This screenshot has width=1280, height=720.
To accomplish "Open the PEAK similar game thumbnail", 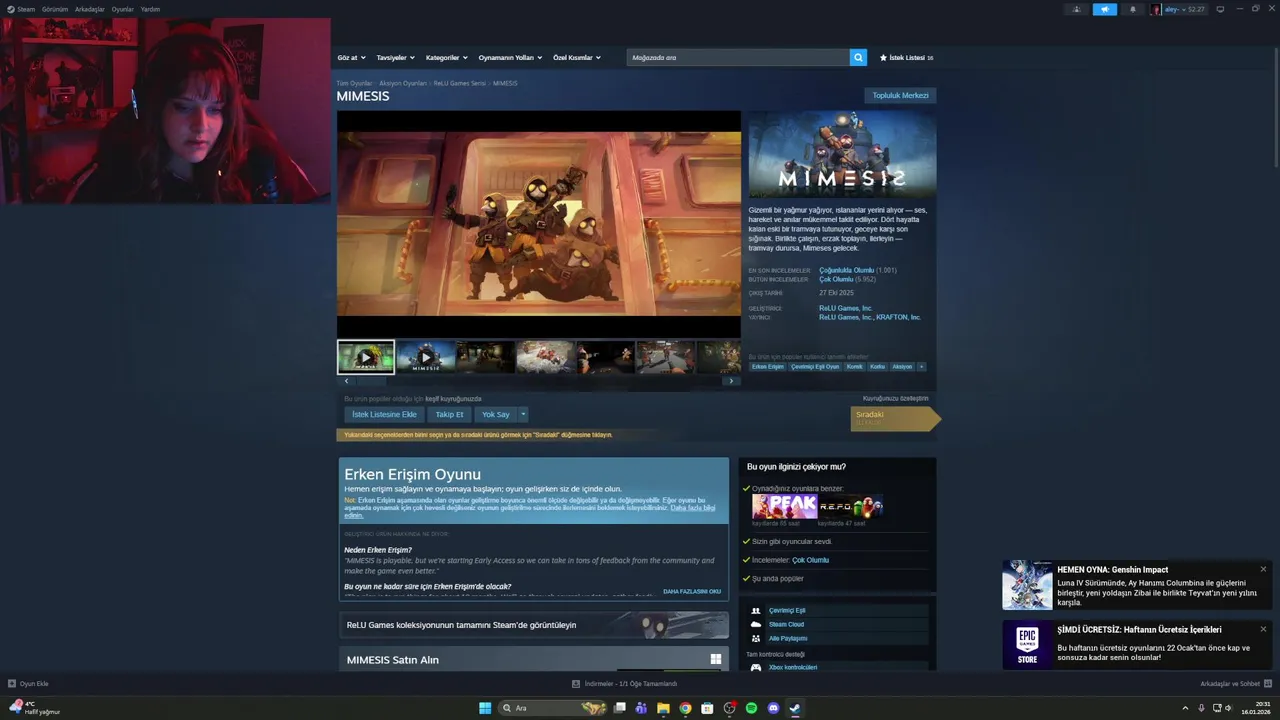I will [x=784, y=506].
